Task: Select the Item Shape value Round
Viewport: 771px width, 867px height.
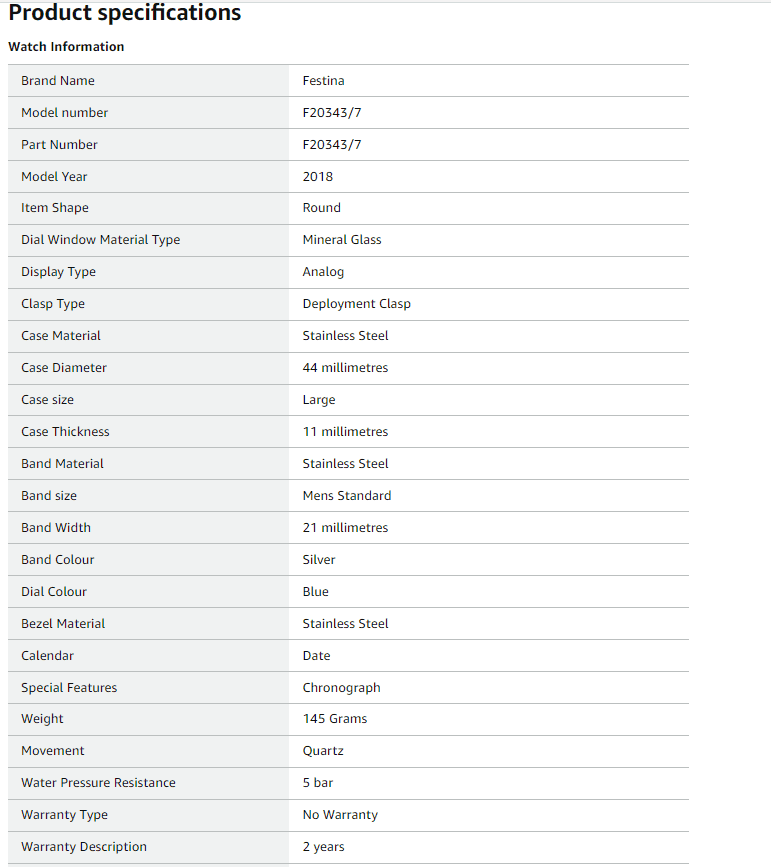Action: [x=321, y=208]
